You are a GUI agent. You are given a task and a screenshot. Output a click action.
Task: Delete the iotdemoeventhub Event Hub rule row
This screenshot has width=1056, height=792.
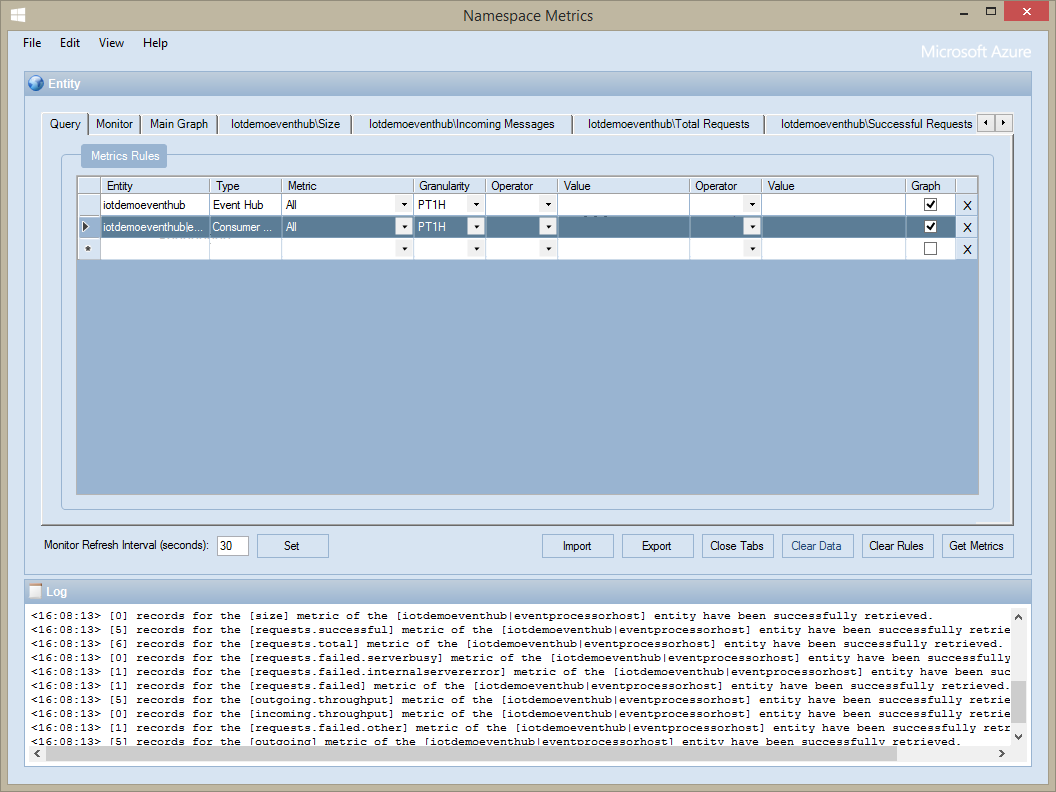967,205
